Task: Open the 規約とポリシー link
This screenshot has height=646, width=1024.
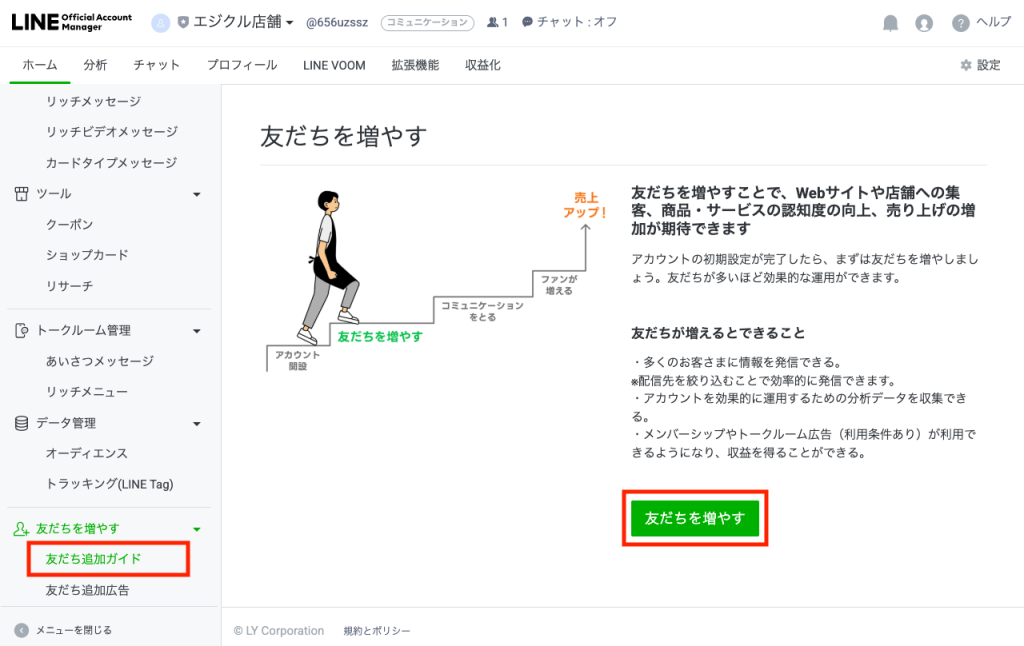Action: tap(377, 631)
